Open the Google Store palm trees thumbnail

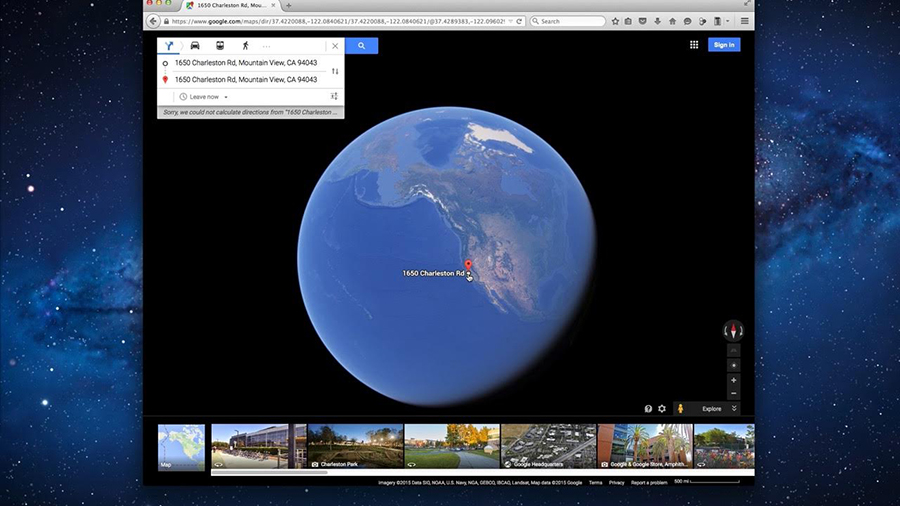(x=645, y=446)
